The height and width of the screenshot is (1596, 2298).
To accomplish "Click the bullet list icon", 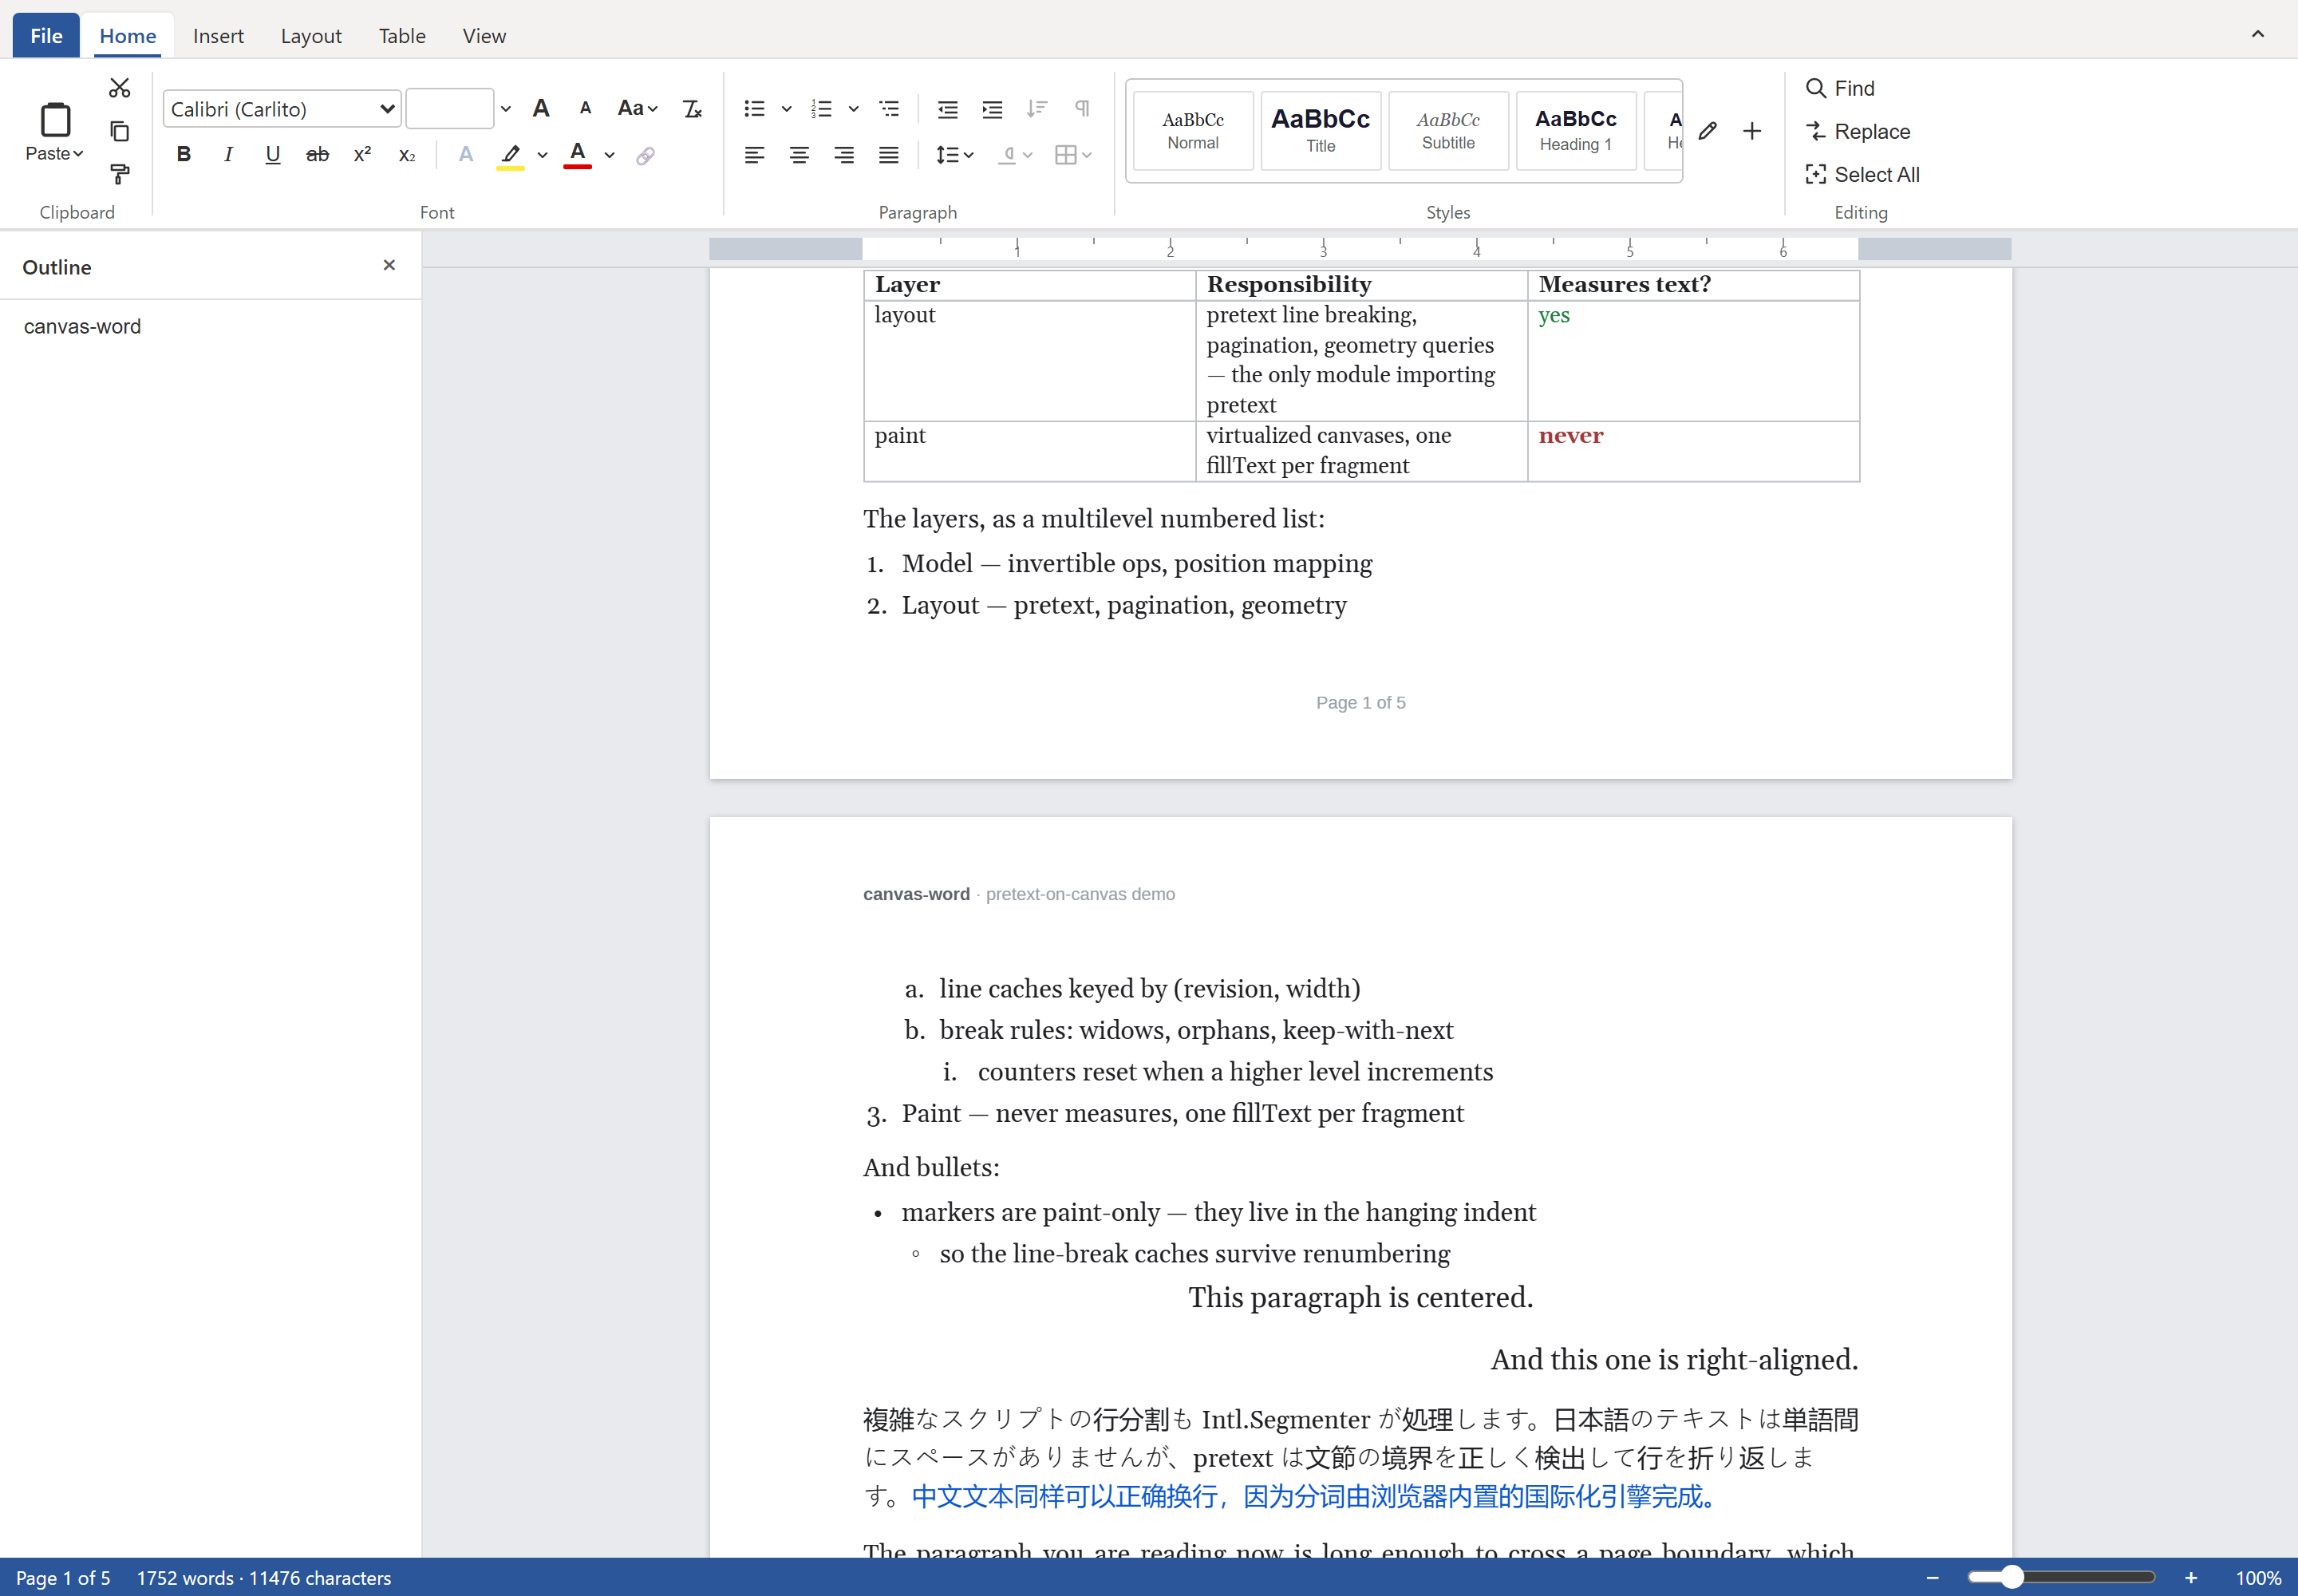I will pyautogui.click(x=755, y=108).
